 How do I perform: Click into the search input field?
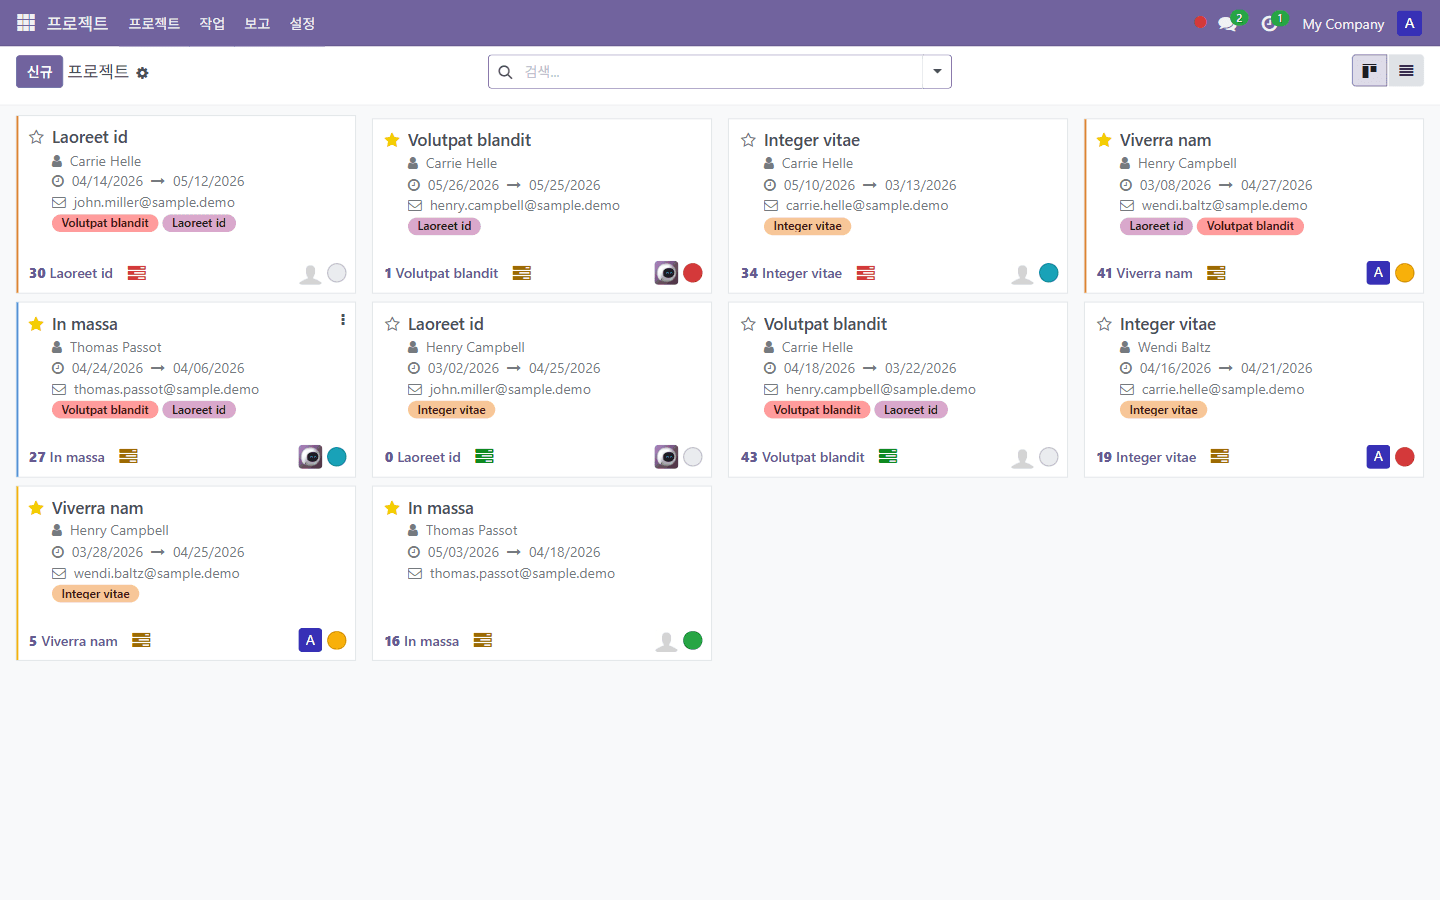point(720,72)
